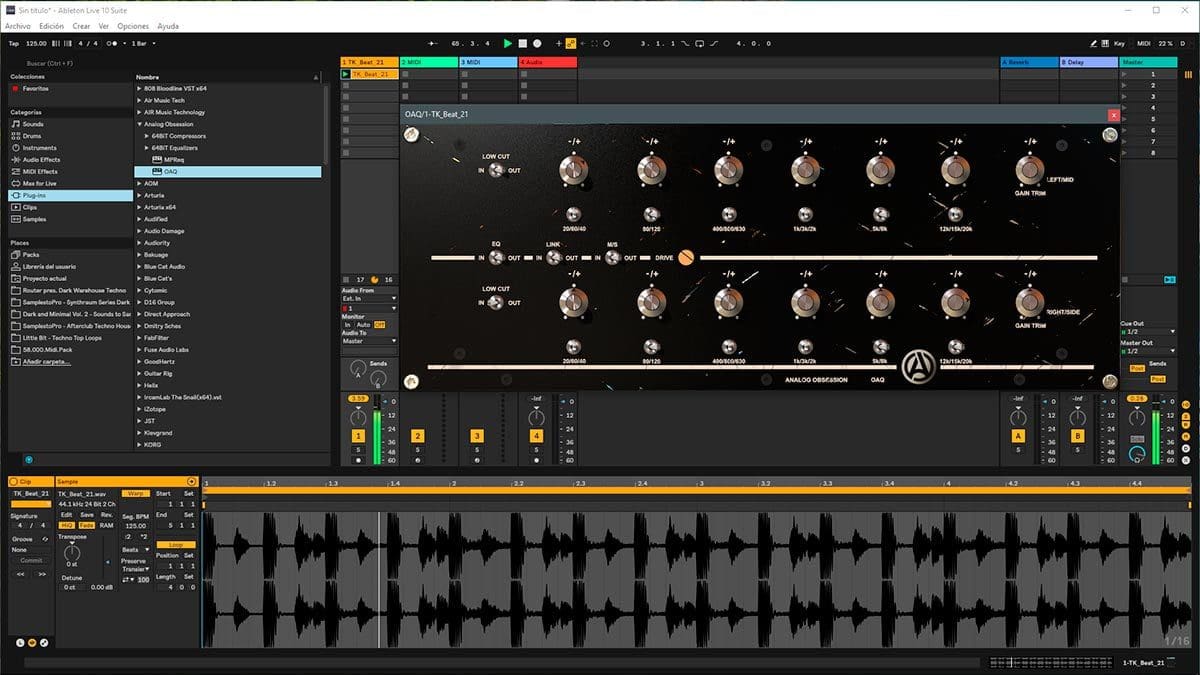Image resolution: width=1200 pixels, height=675 pixels.
Task: Click the Arrangement Record button
Action: coord(537,43)
